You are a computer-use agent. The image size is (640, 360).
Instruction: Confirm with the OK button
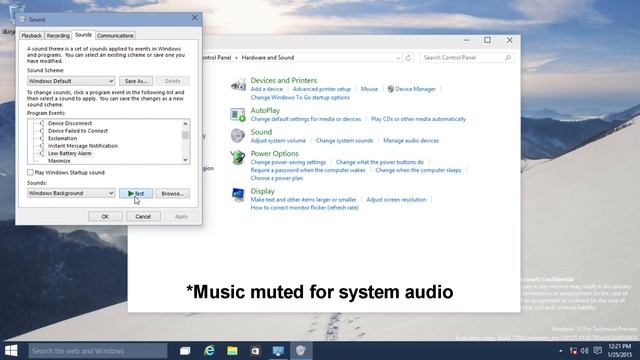(x=105, y=216)
